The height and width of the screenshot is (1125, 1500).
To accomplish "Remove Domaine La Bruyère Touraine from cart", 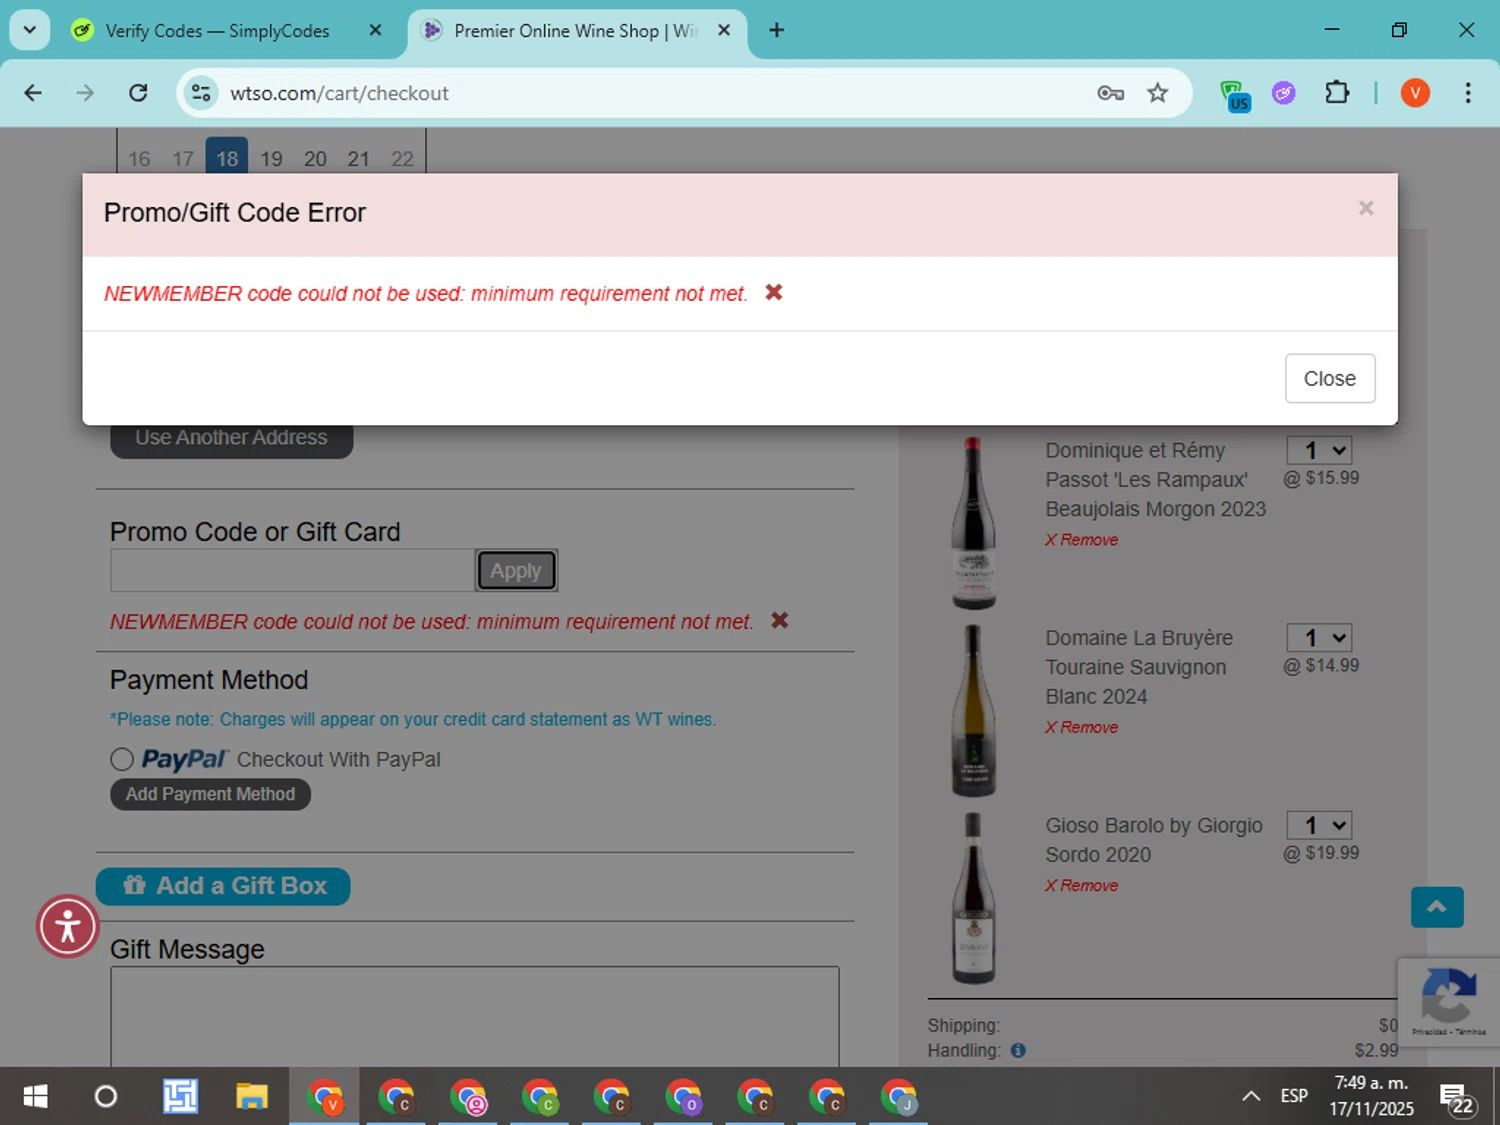I will tap(1082, 727).
